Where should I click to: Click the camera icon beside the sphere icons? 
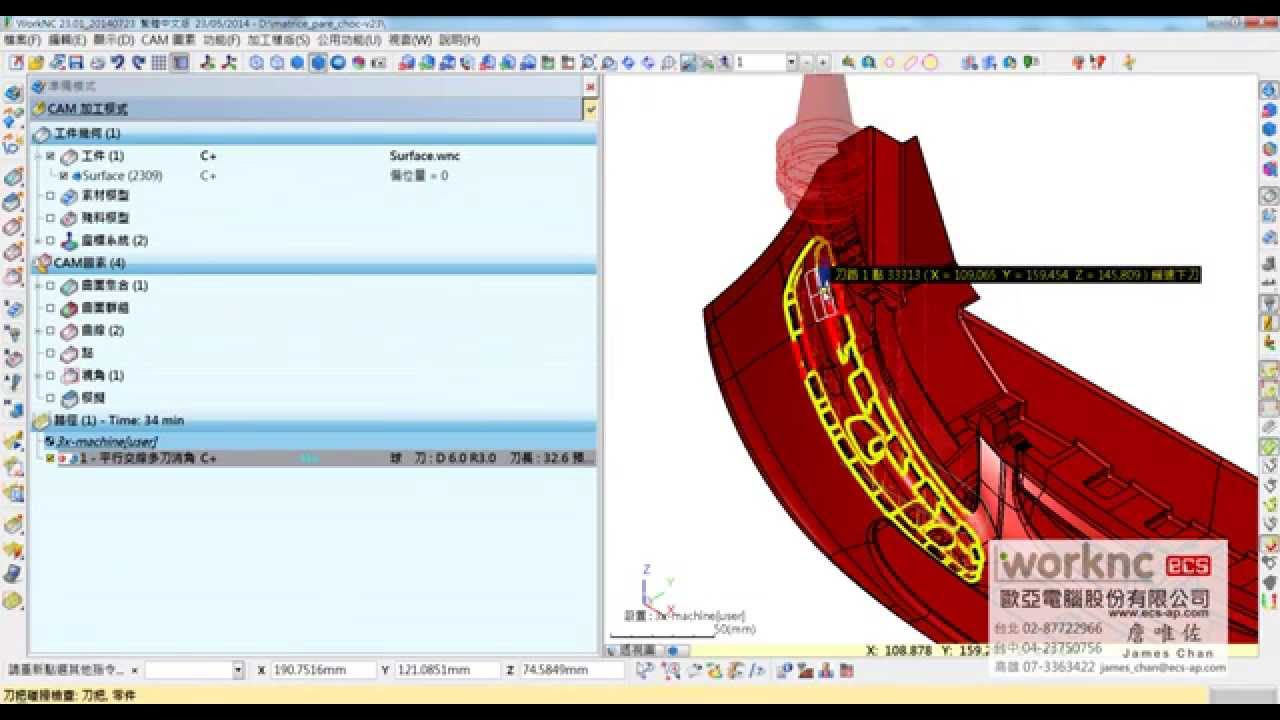click(379, 62)
